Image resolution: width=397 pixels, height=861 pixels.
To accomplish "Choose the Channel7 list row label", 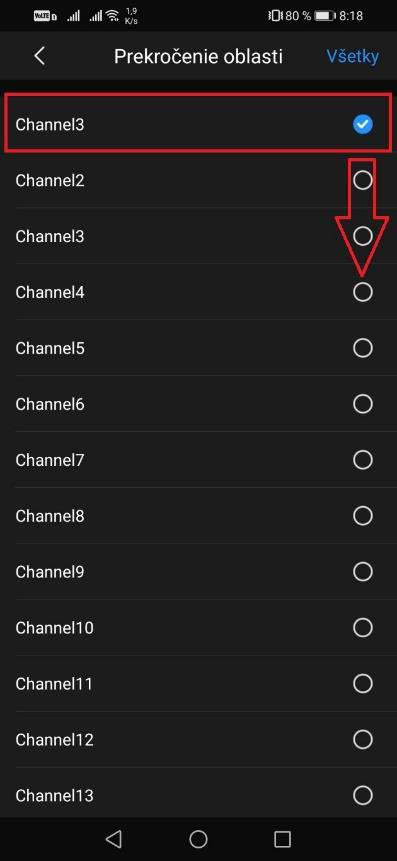I will pyautogui.click(x=50, y=460).
